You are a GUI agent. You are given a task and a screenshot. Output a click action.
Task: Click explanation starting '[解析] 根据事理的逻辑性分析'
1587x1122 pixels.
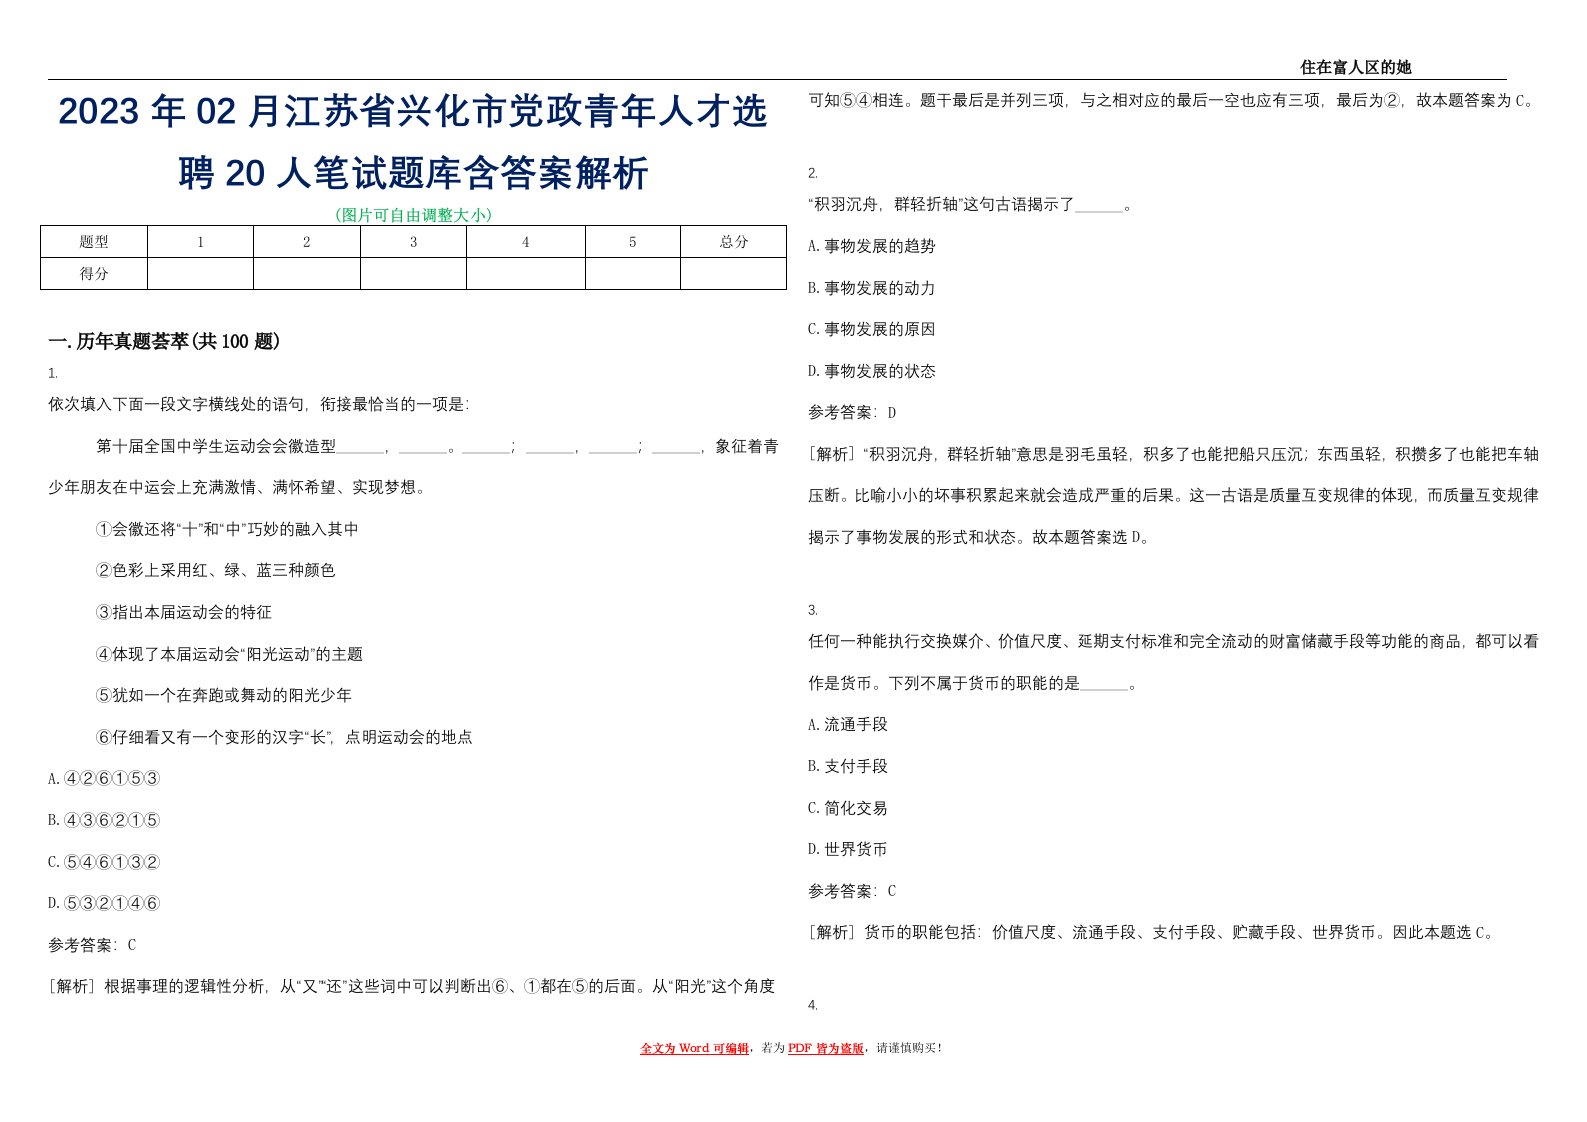point(412,986)
